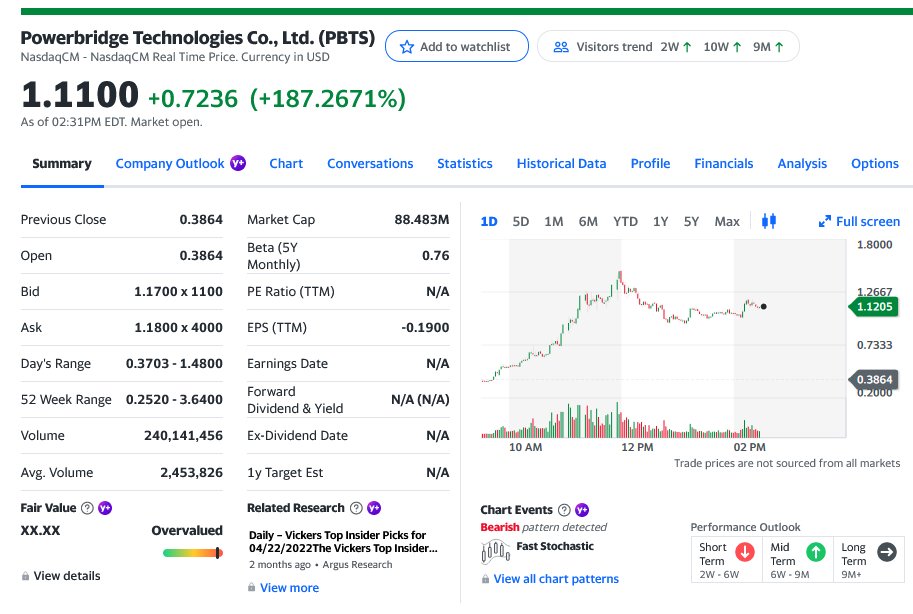The width and height of the screenshot is (913, 614).
Task: Click the star icon in Add to watchlist
Action: coord(406,47)
